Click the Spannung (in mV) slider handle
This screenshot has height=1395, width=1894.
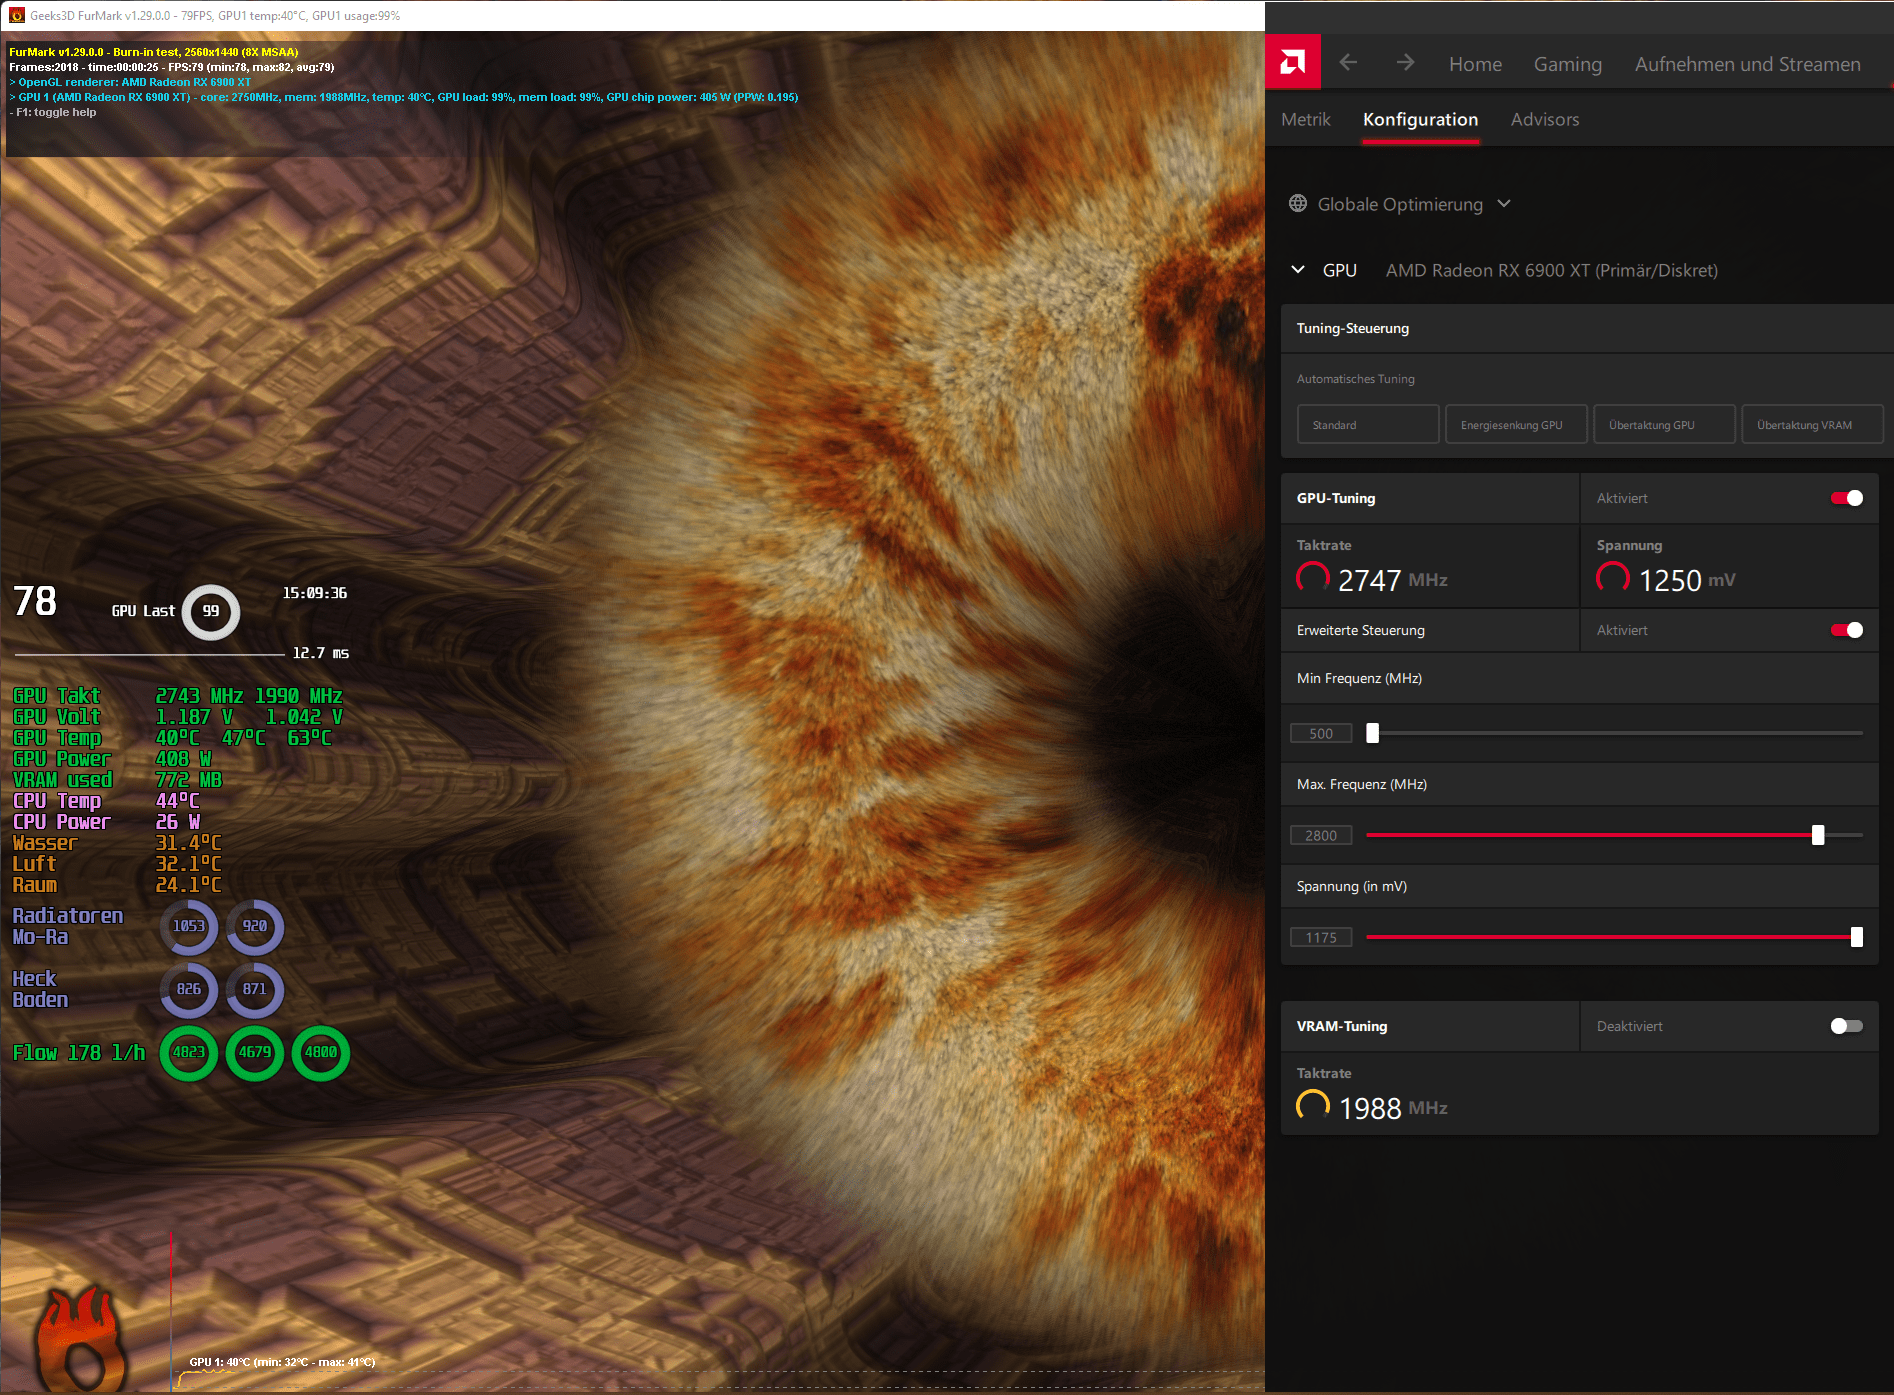click(x=1857, y=937)
